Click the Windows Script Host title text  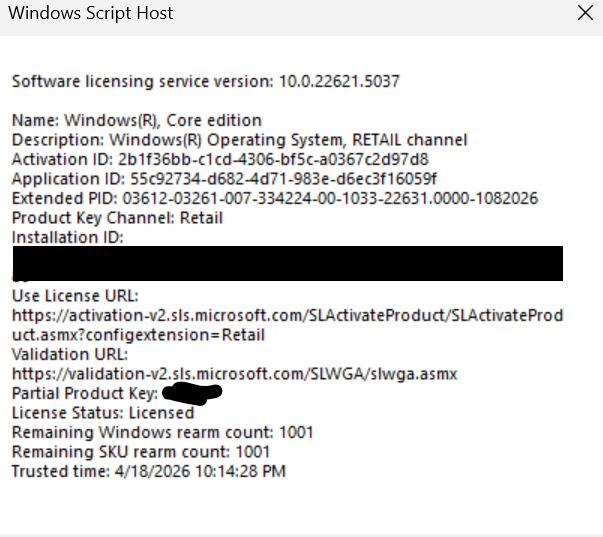click(91, 13)
